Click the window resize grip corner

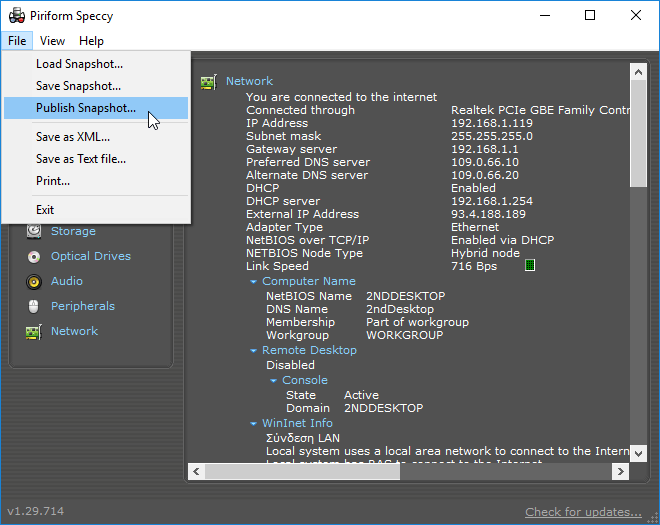[x=653, y=518]
